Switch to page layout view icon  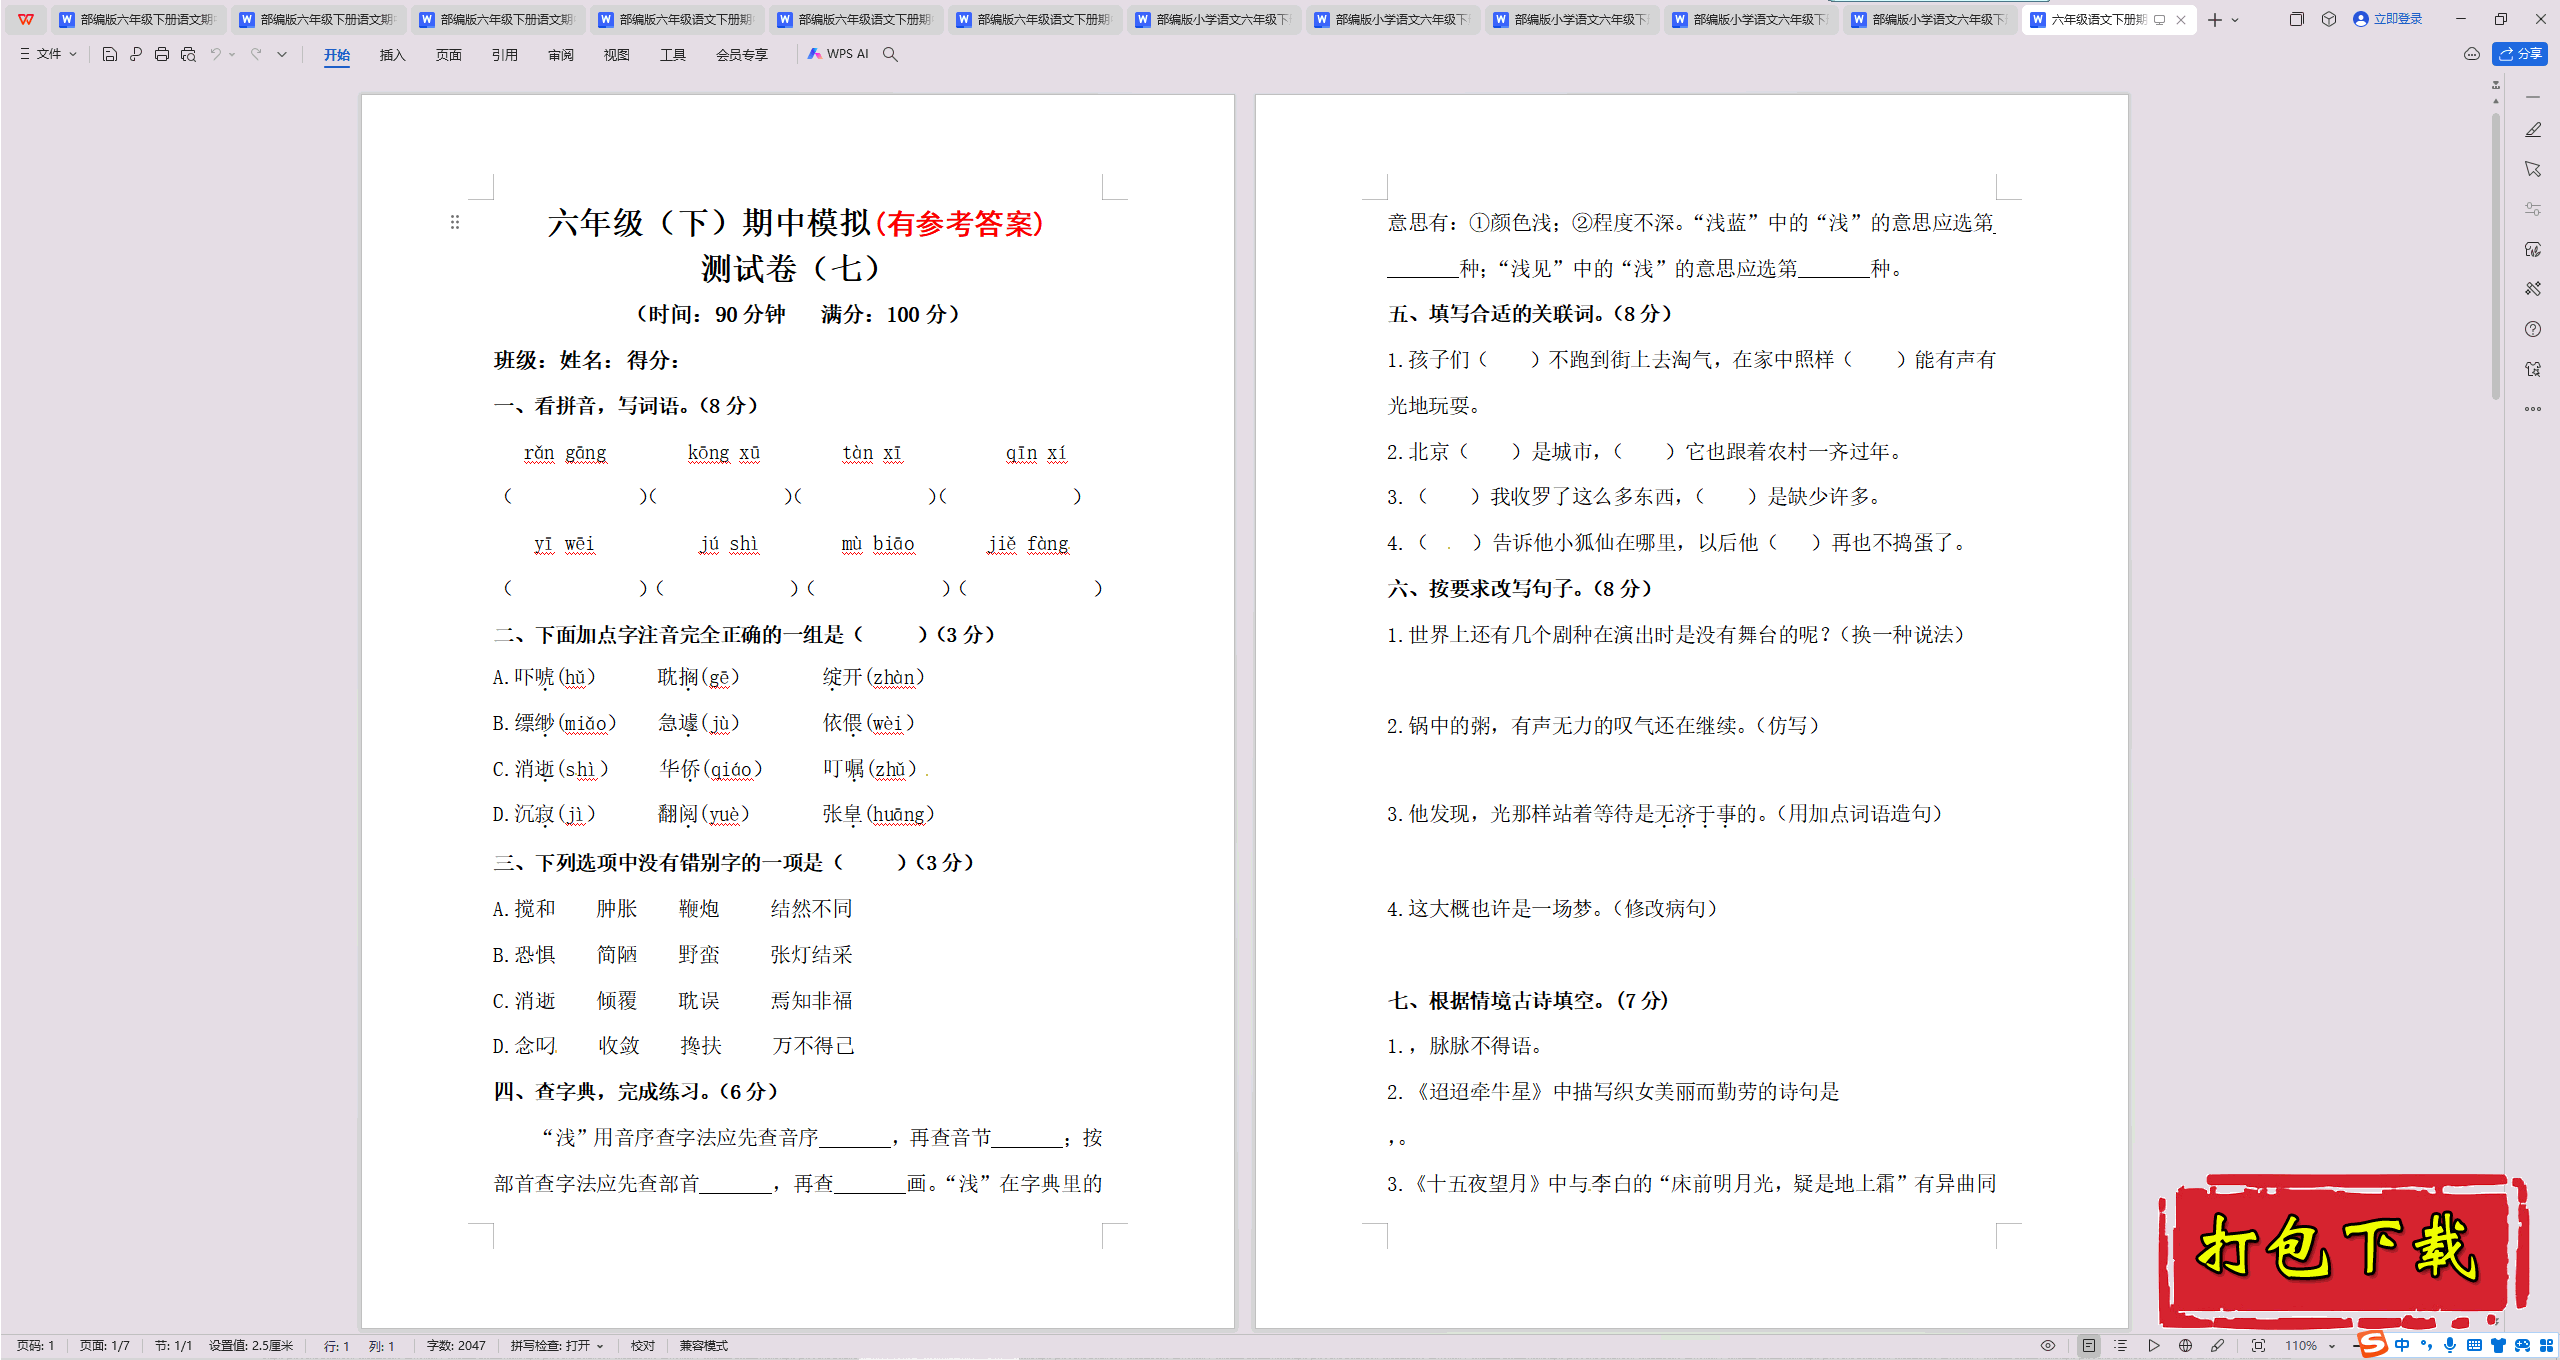[2089, 1346]
